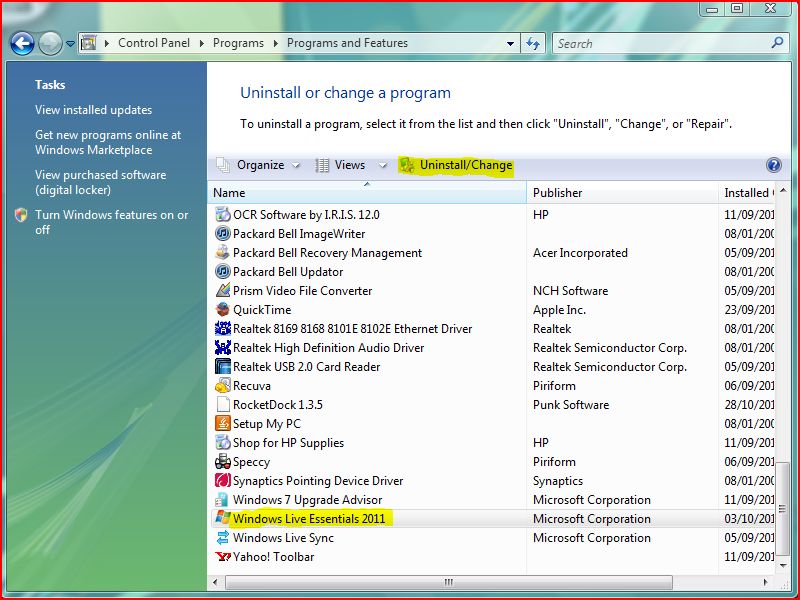Click the Uninstall/Change icon
Viewport: 800px width, 600px height.
(407, 165)
